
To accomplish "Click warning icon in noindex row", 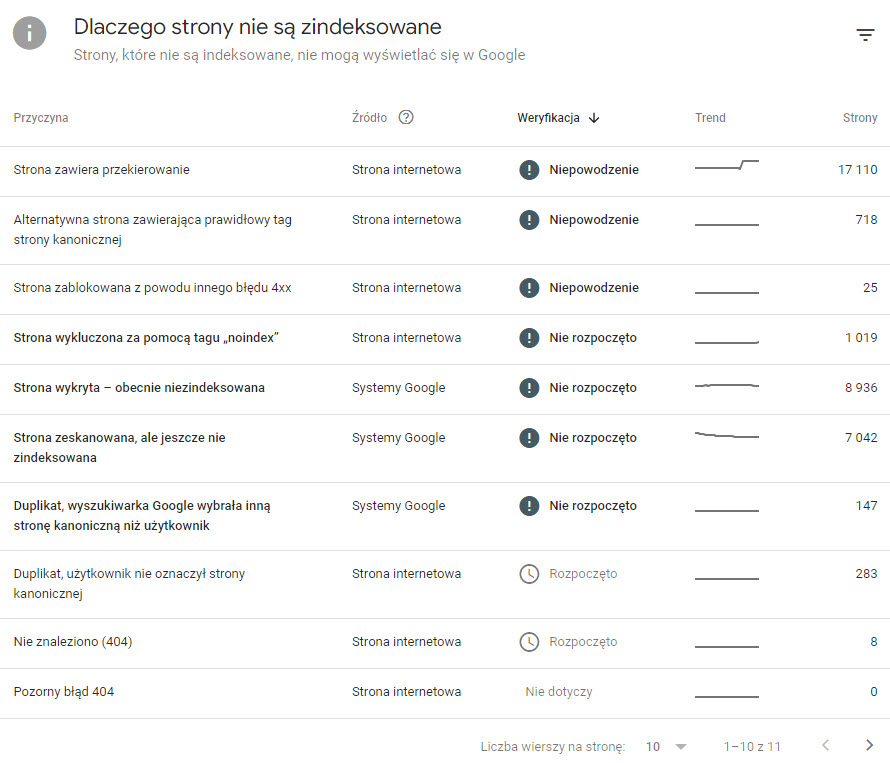I will click(x=529, y=338).
